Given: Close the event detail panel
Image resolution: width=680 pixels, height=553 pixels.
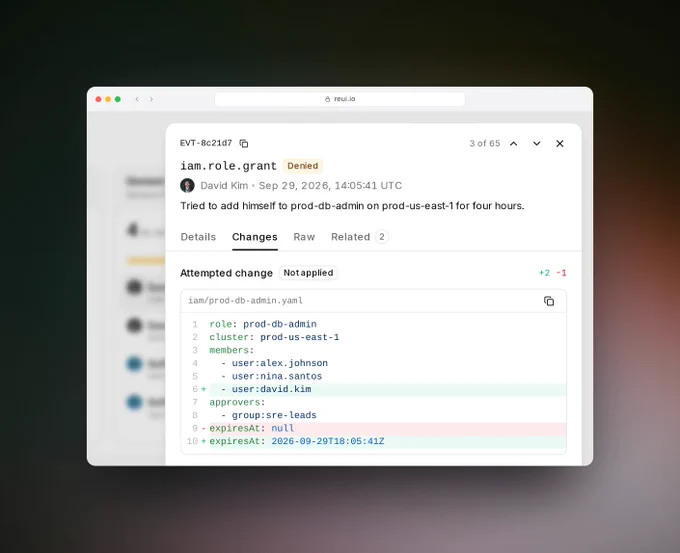Looking at the screenshot, I should tap(559, 144).
